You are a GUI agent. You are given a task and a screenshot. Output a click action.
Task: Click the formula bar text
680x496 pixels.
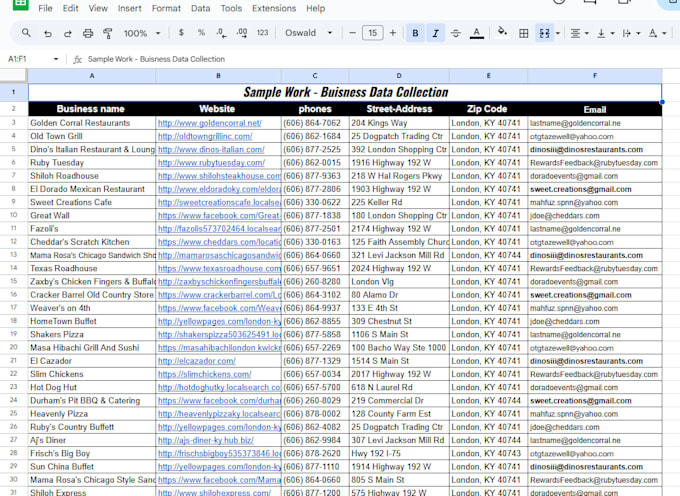pos(156,59)
